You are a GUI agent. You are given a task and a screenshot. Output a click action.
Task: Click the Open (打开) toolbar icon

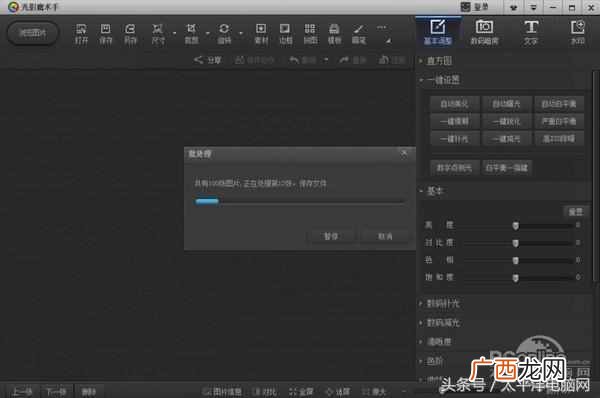coord(81,29)
